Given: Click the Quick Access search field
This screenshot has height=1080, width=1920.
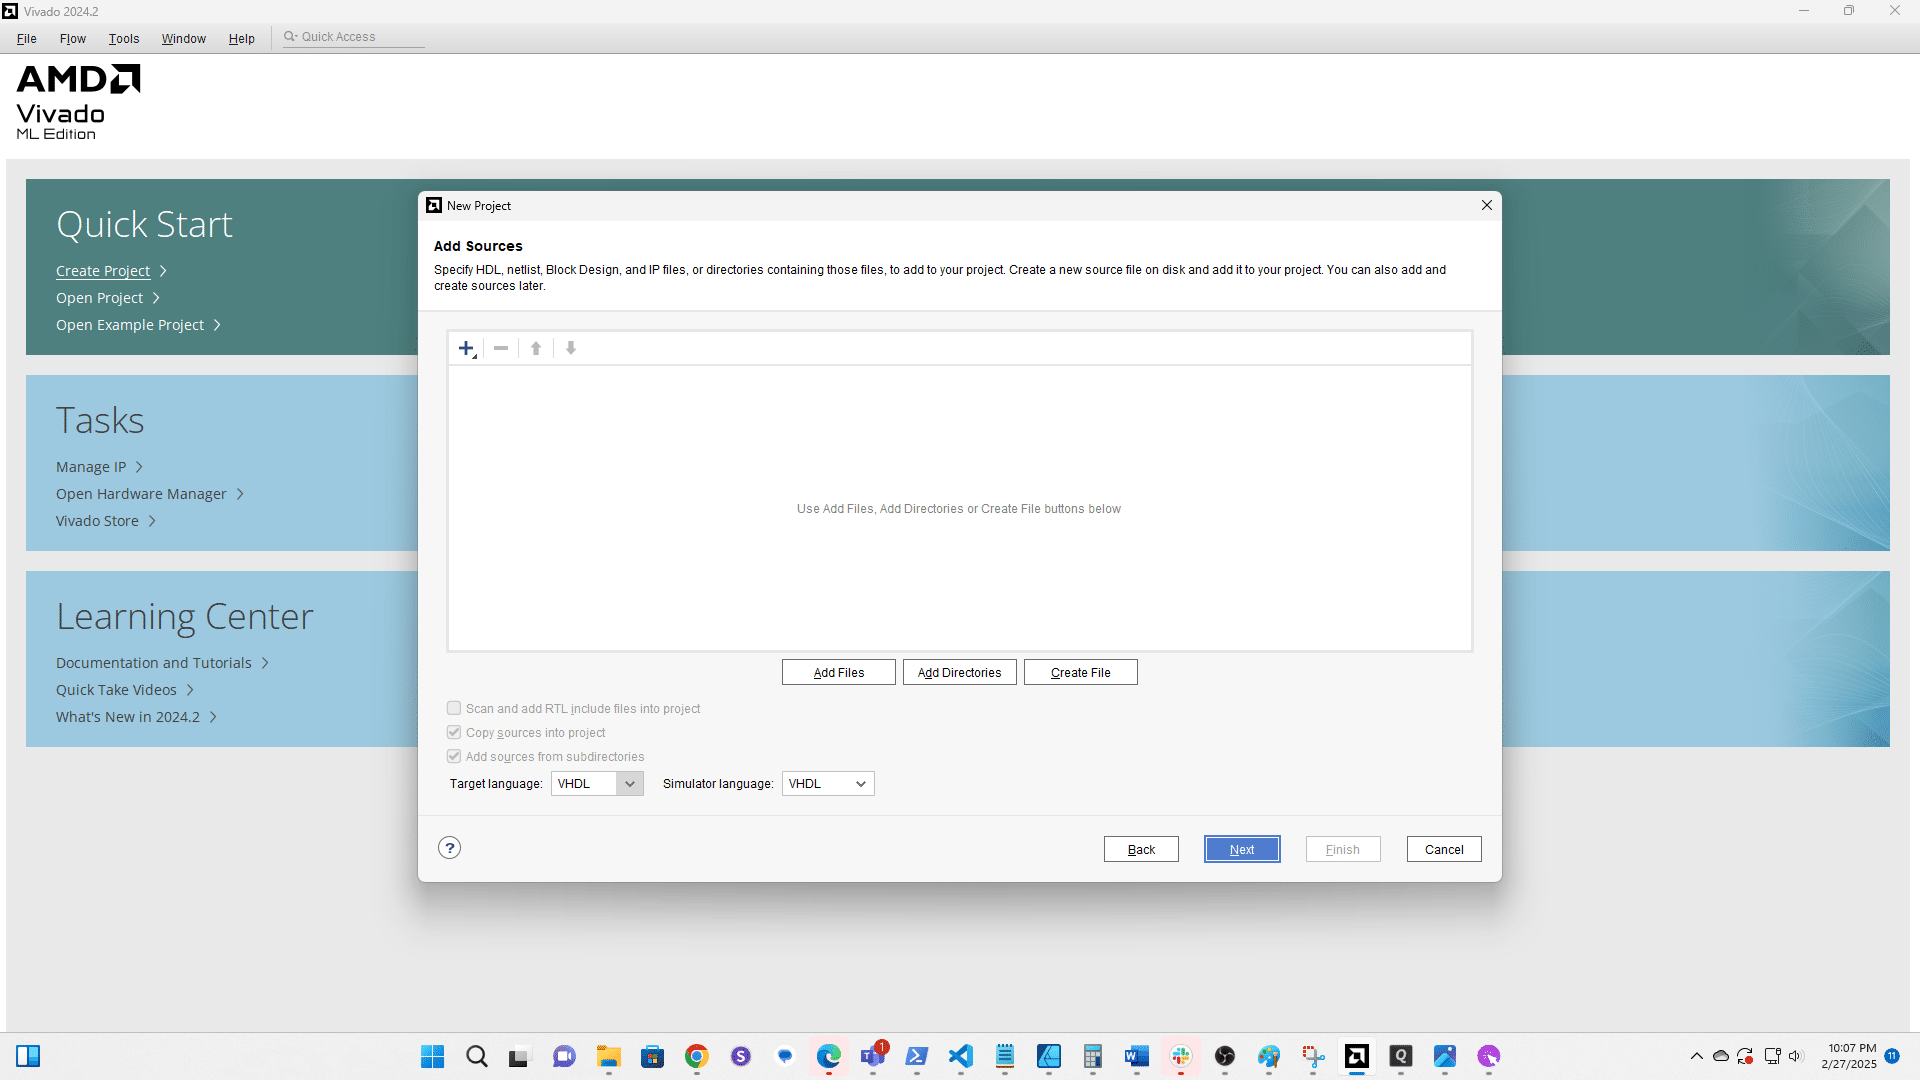Looking at the screenshot, I should (355, 37).
